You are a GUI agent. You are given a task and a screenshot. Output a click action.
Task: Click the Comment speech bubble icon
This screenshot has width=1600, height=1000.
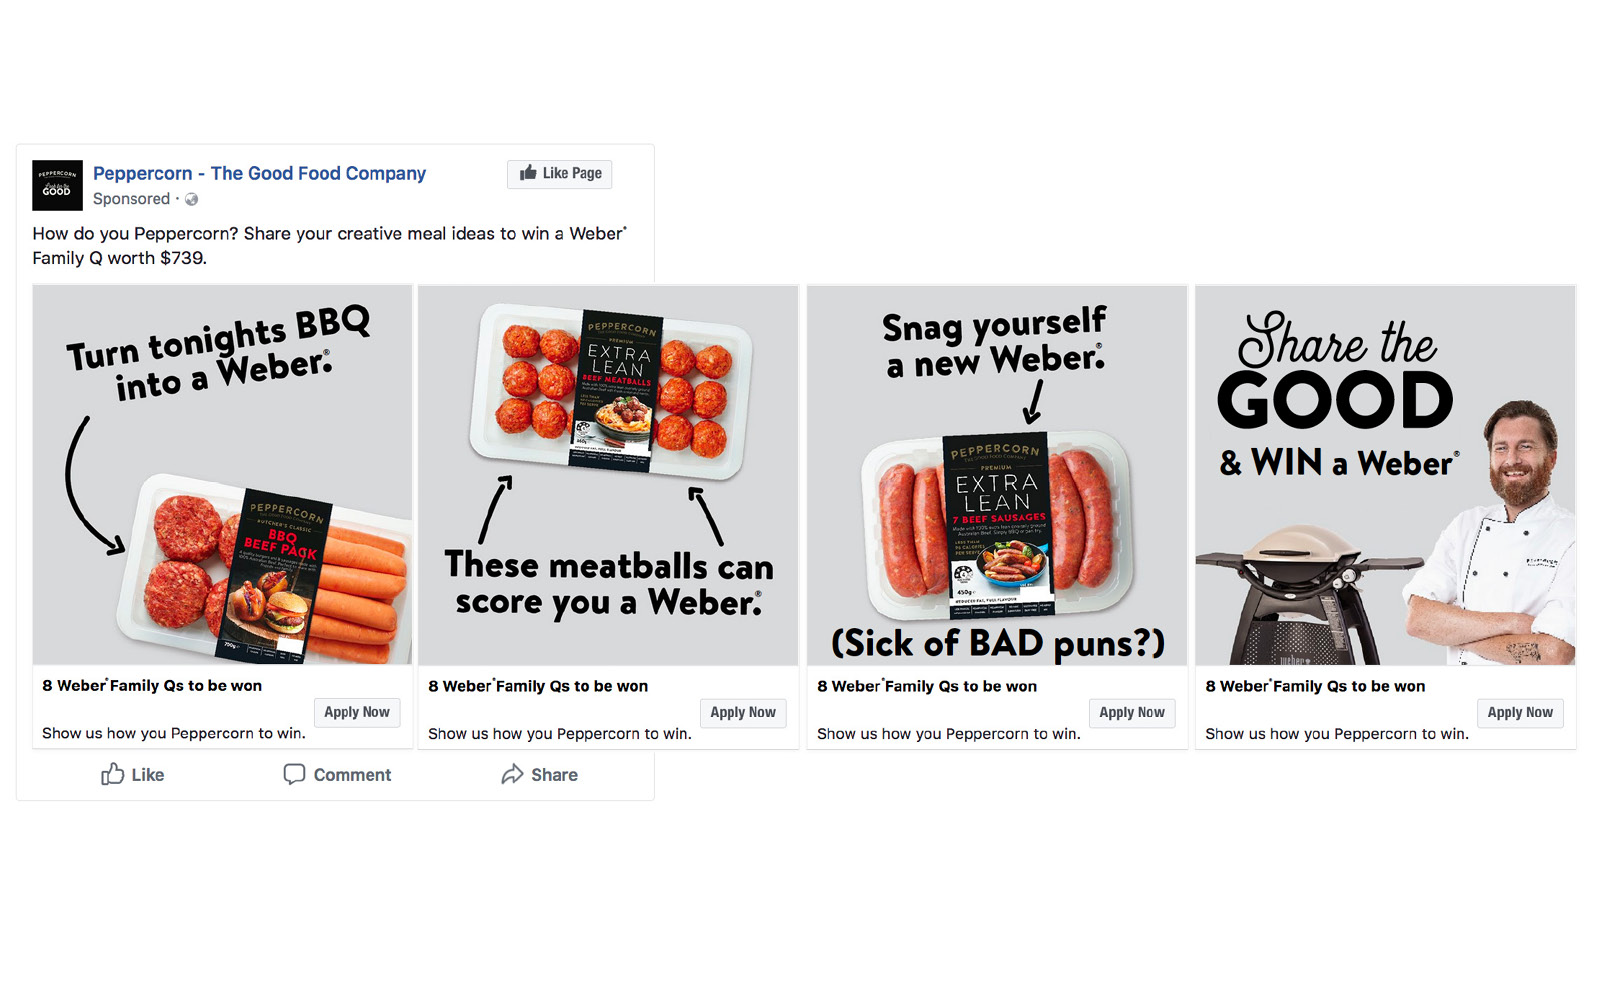pos(294,774)
